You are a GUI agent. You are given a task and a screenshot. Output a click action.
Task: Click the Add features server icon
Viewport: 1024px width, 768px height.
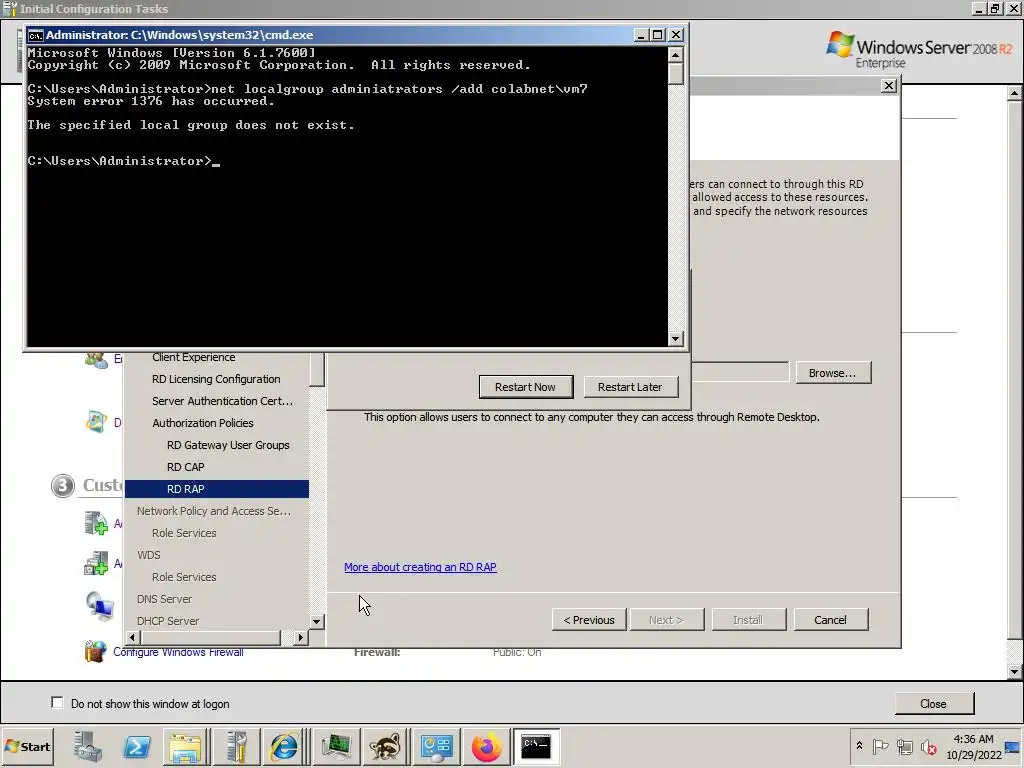(96, 563)
